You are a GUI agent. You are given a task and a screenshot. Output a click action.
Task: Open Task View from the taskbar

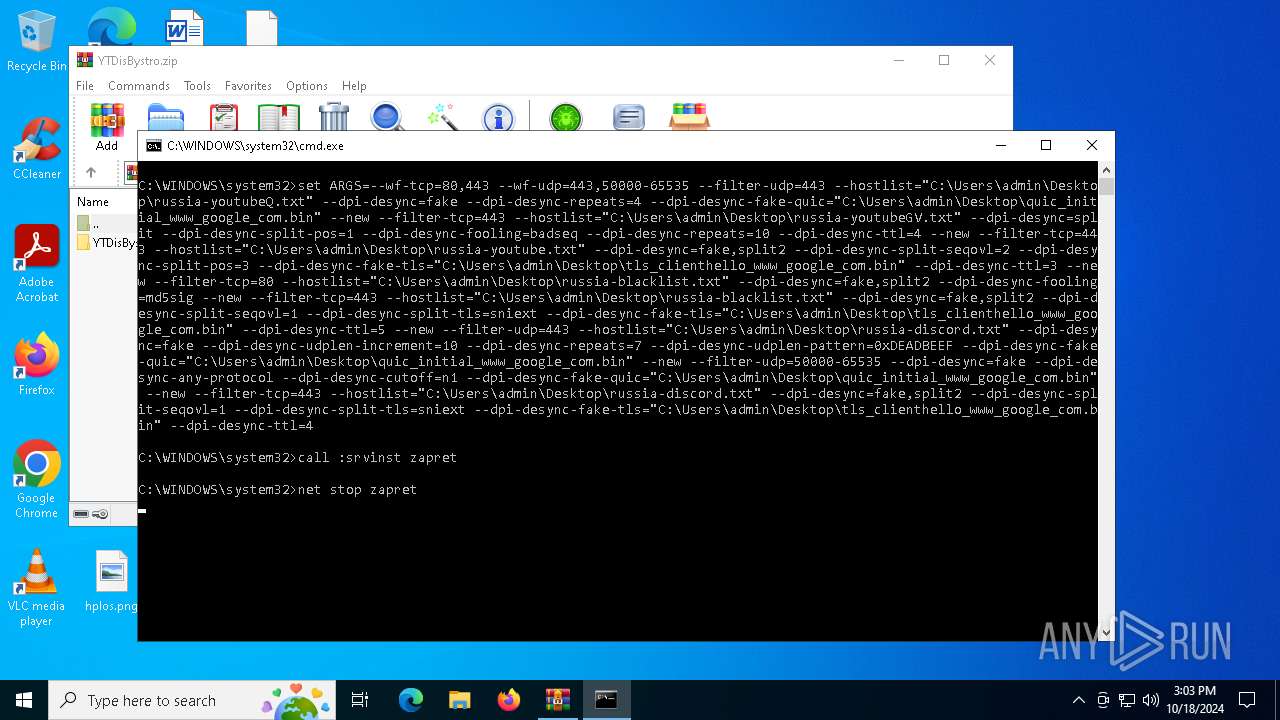click(360, 700)
